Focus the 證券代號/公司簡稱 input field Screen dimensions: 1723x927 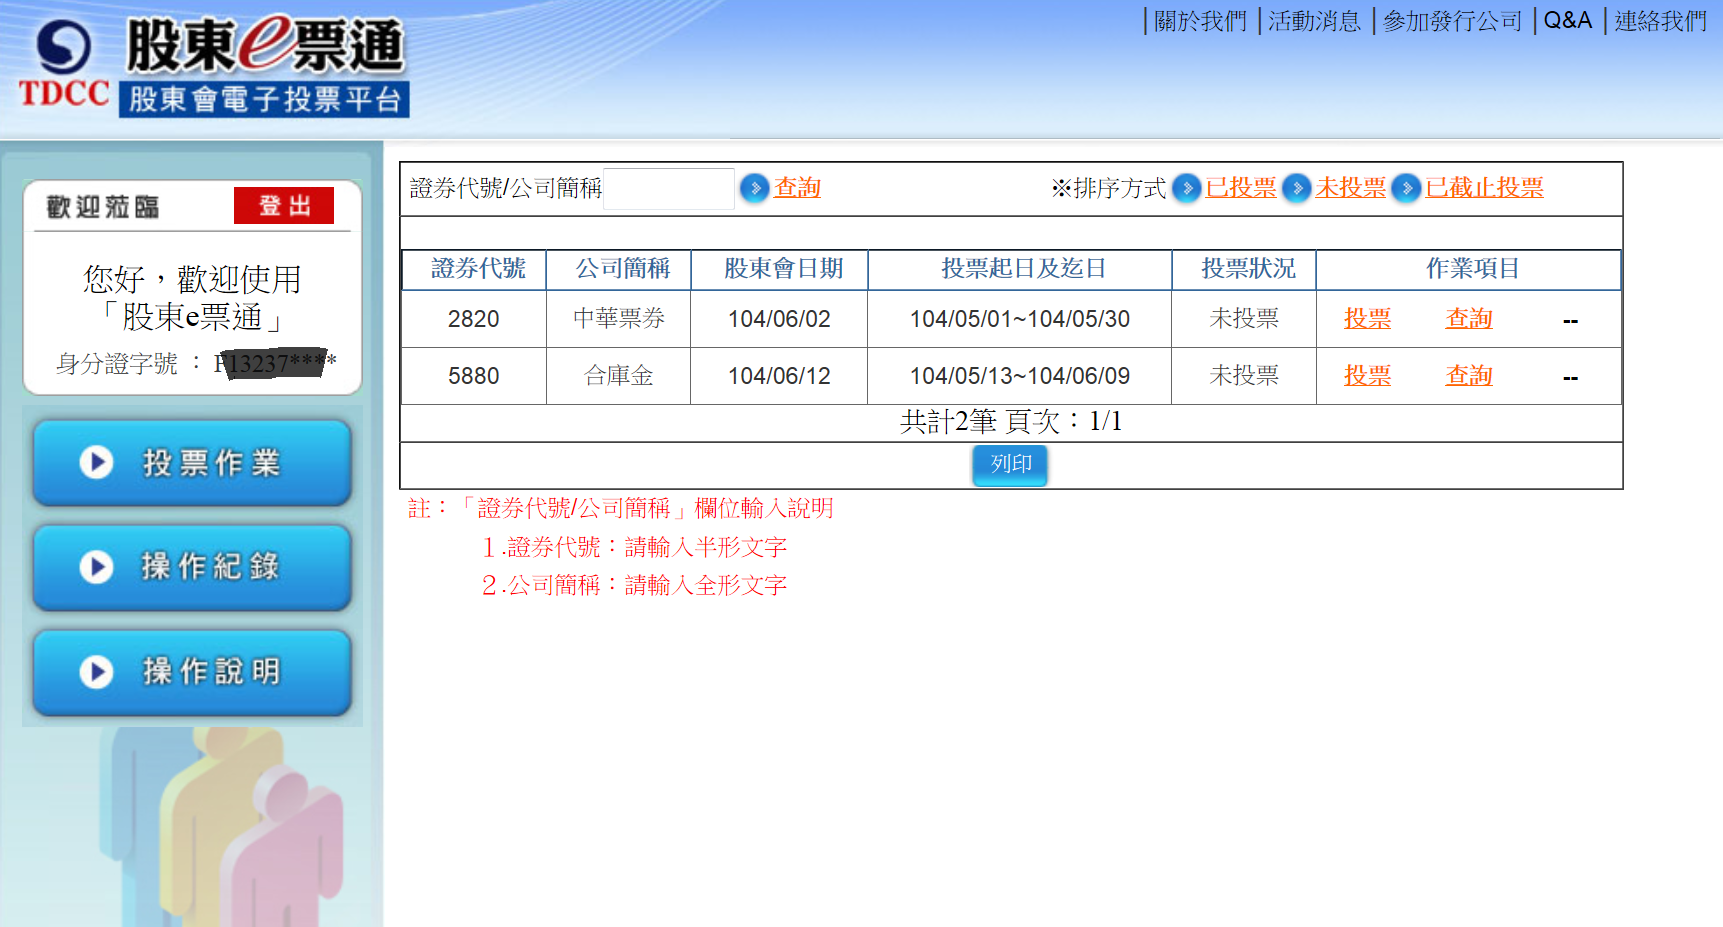(669, 189)
